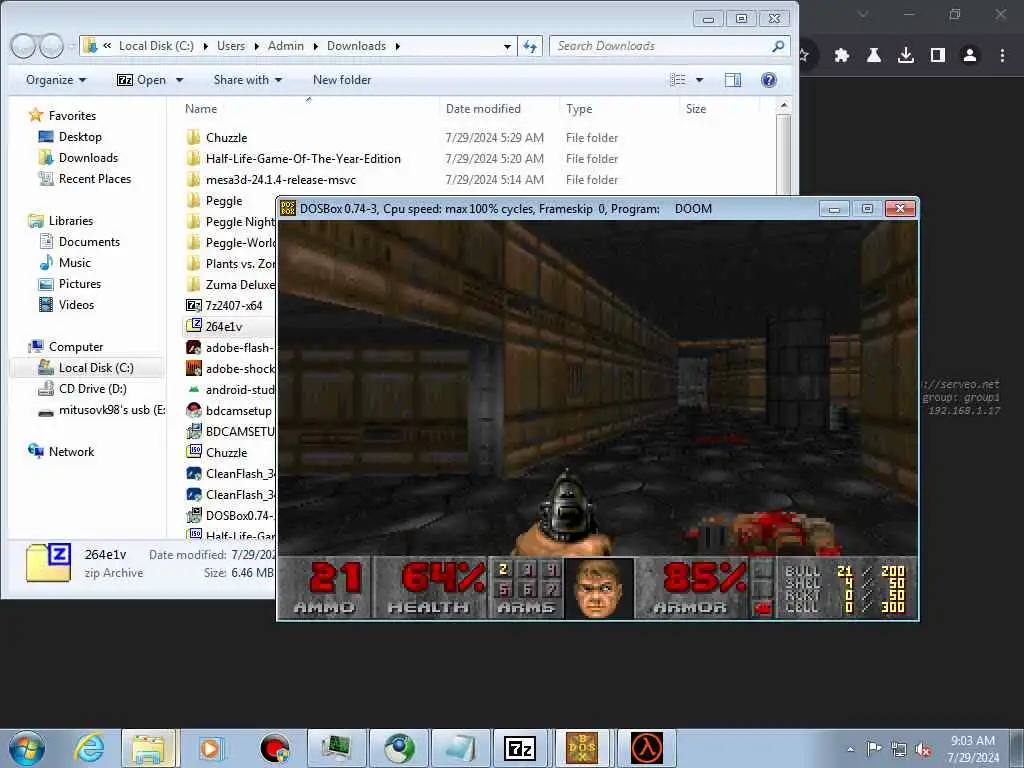The width and height of the screenshot is (1024, 768).
Task: Switch to DOSBox taskbar button
Action: click(582, 748)
